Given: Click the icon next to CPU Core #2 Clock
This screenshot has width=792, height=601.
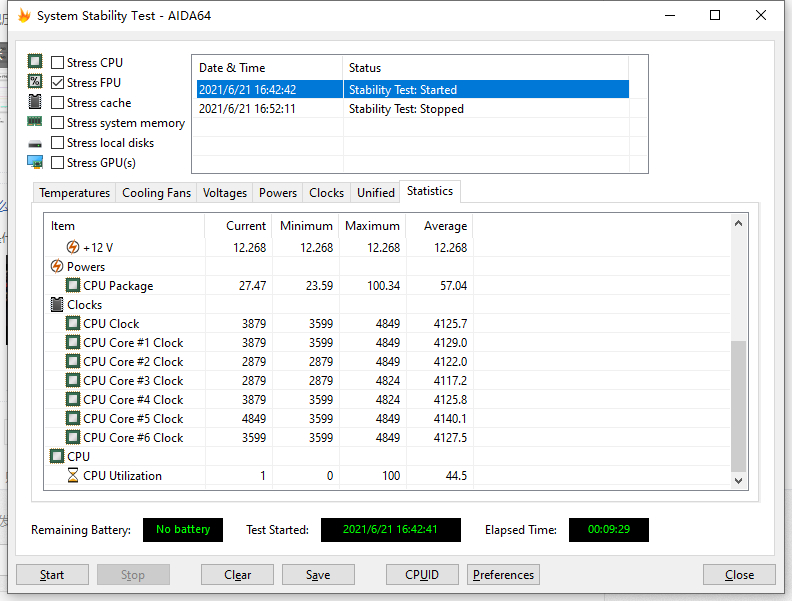Looking at the screenshot, I should [x=73, y=362].
